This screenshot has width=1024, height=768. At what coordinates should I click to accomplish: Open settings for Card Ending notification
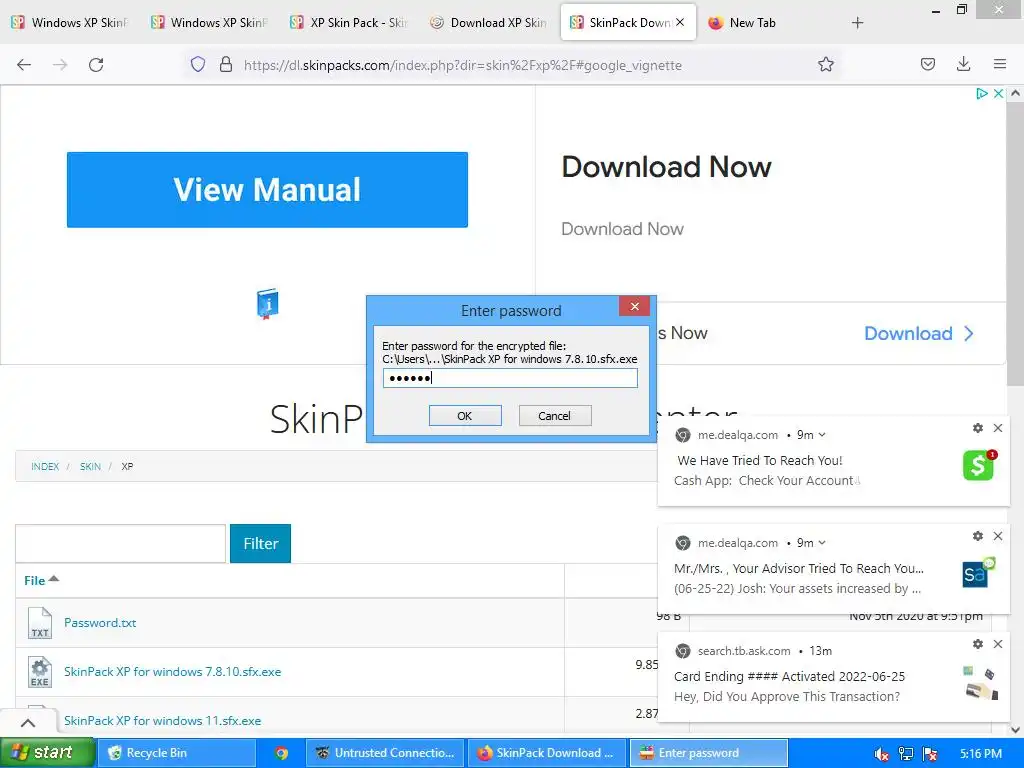(978, 644)
